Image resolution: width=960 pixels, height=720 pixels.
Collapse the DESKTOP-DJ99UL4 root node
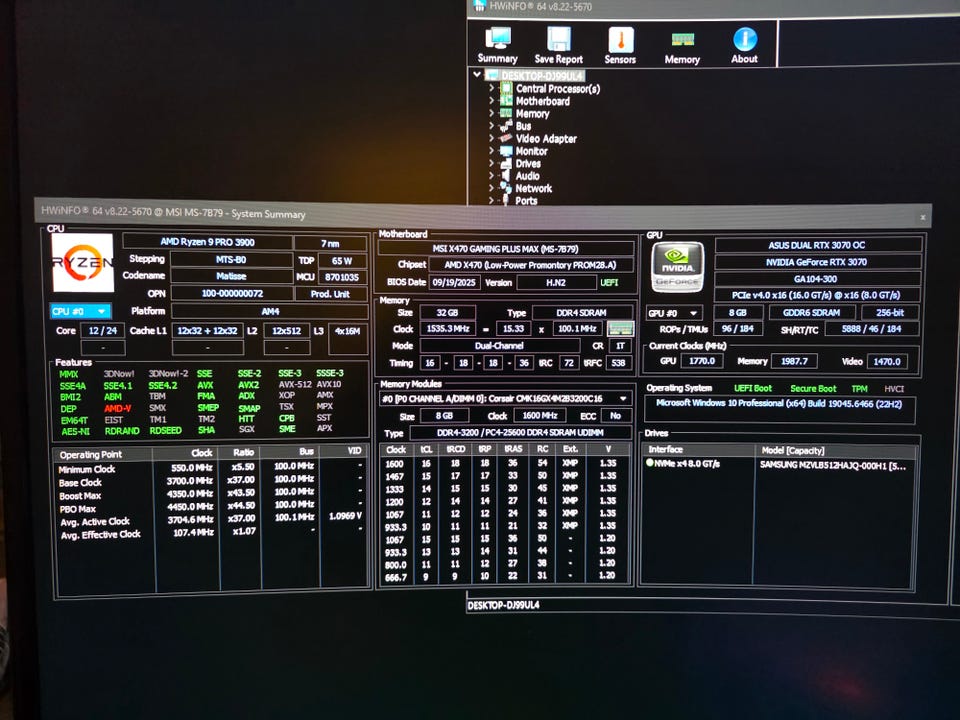point(476,75)
